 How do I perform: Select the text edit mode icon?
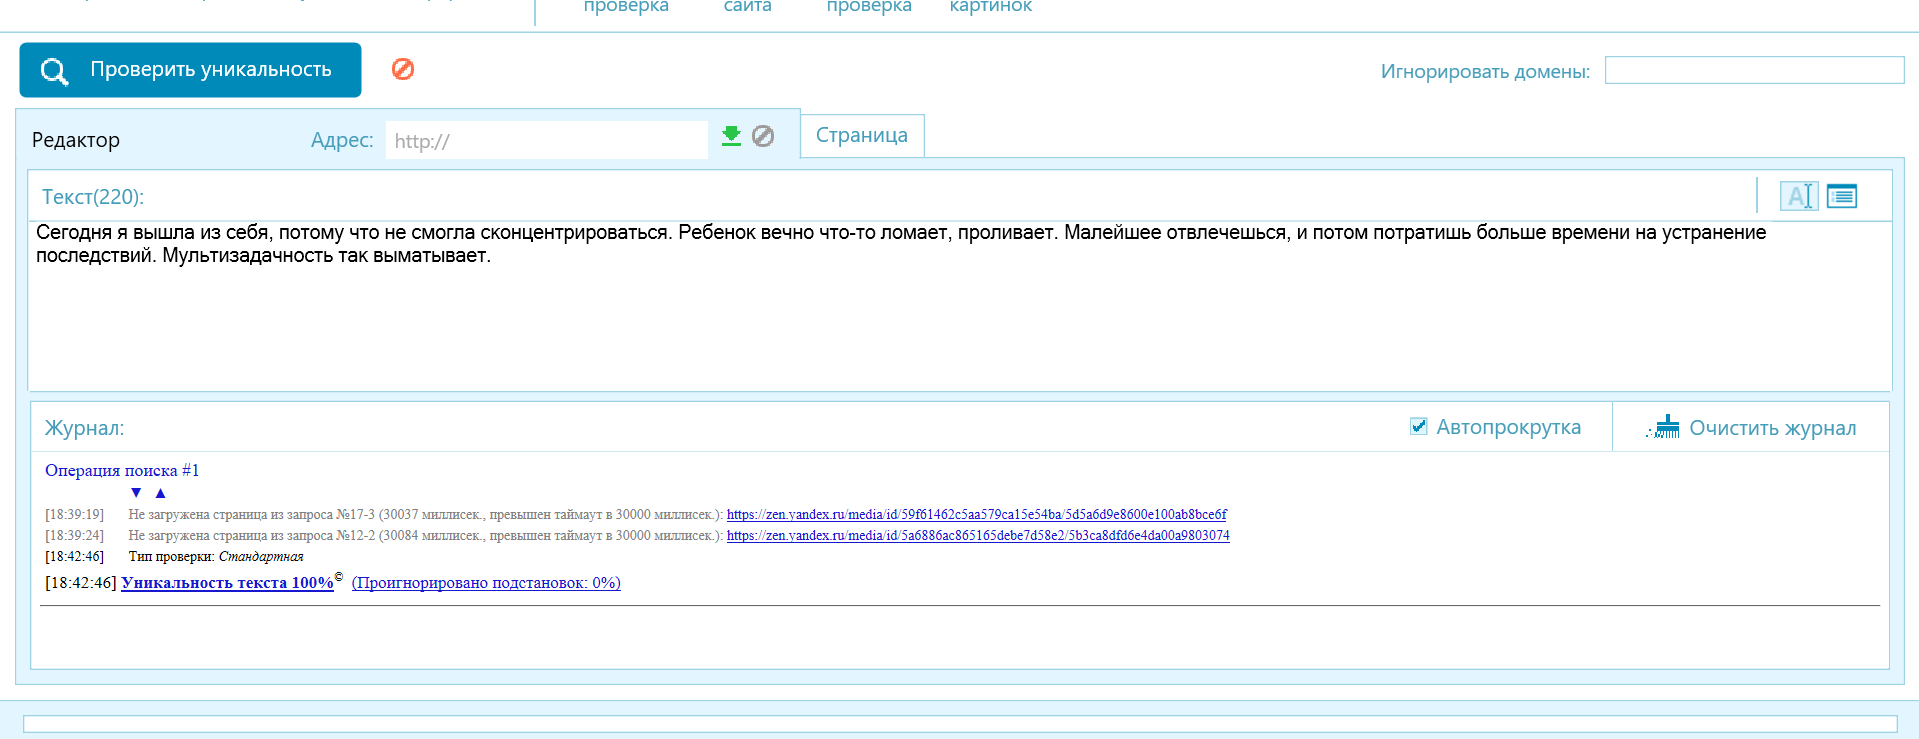point(1798,196)
